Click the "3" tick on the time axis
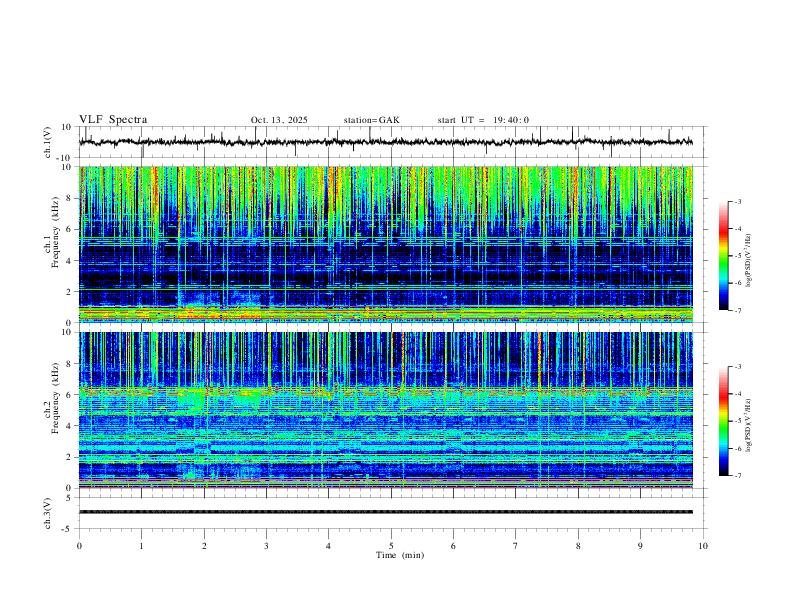Screen dimensions: 792x612 [266, 546]
